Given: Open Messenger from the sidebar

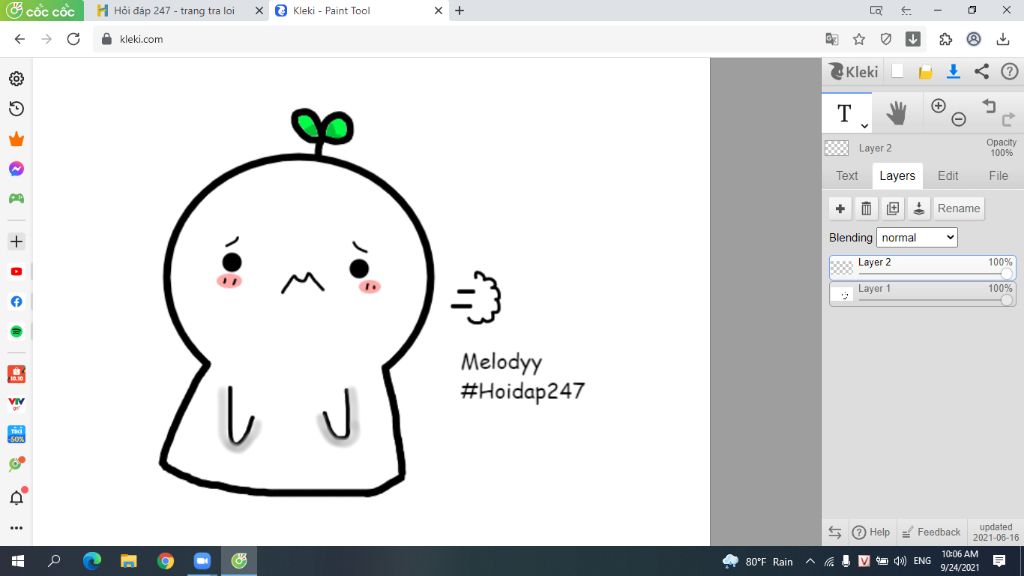Looking at the screenshot, I should (x=16, y=168).
